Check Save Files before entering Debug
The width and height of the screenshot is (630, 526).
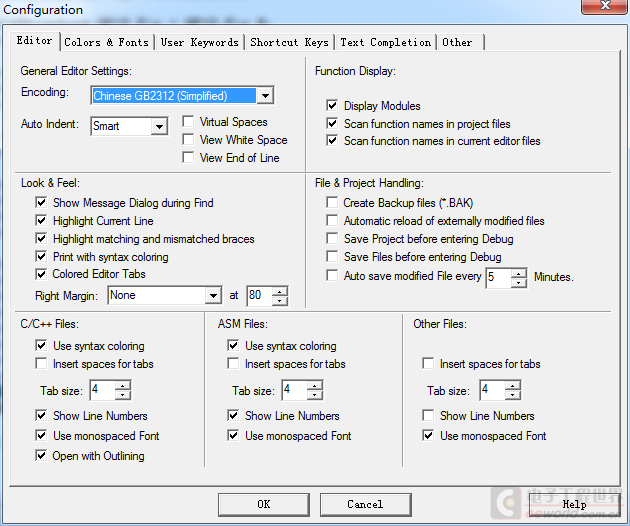tap(332, 256)
